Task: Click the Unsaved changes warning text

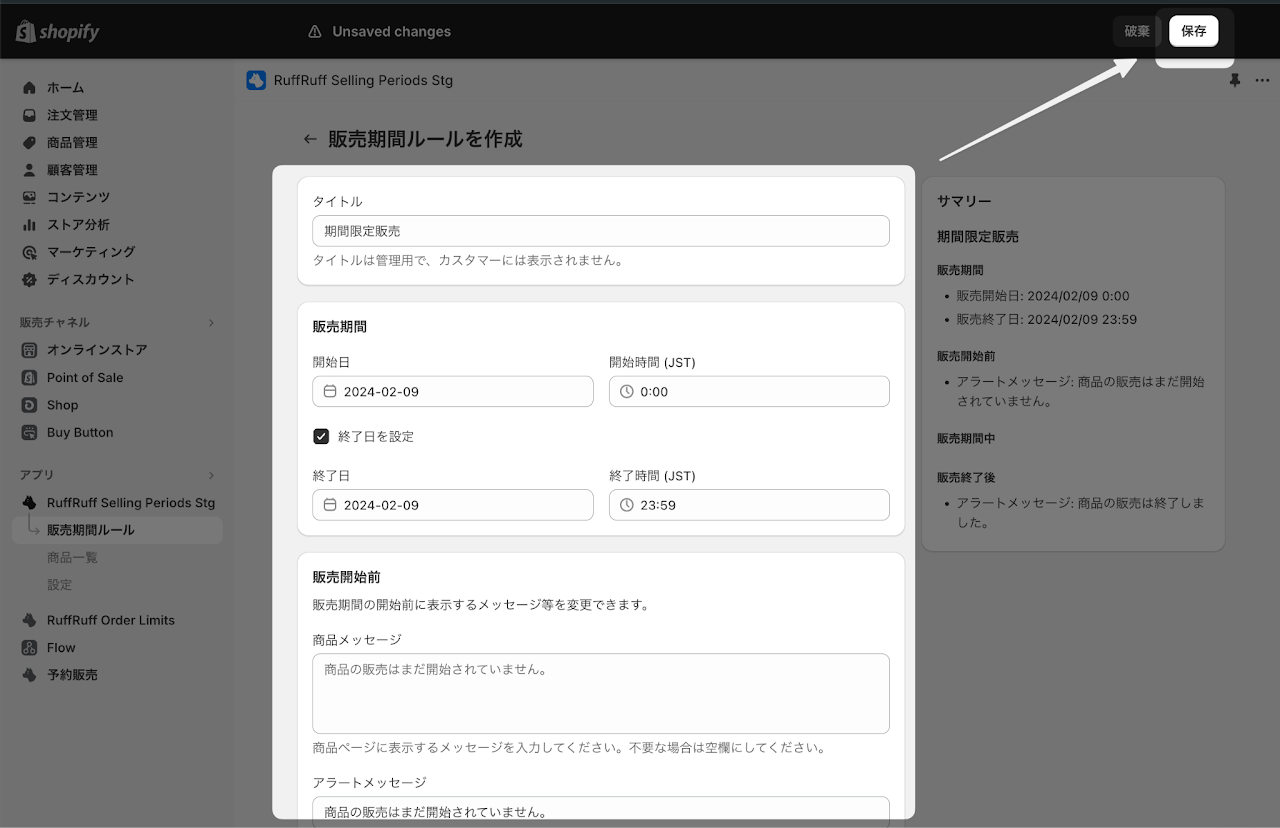Action: [x=392, y=32]
